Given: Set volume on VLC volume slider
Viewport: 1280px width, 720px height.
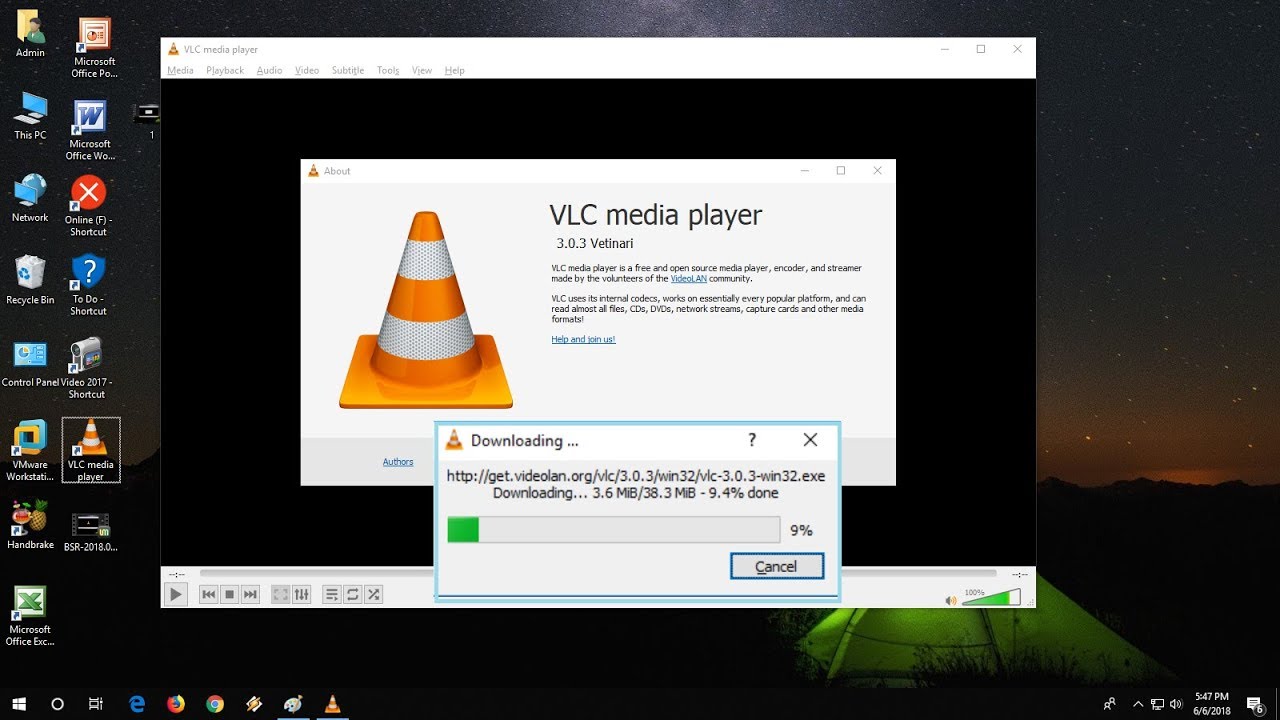Looking at the screenshot, I should pyautogui.click(x=991, y=598).
